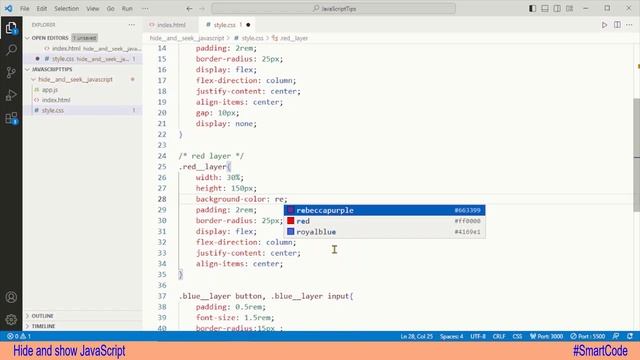This screenshot has height=360, width=640.
Task: Click the unsaved dot on style.css tab
Action: (248, 25)
